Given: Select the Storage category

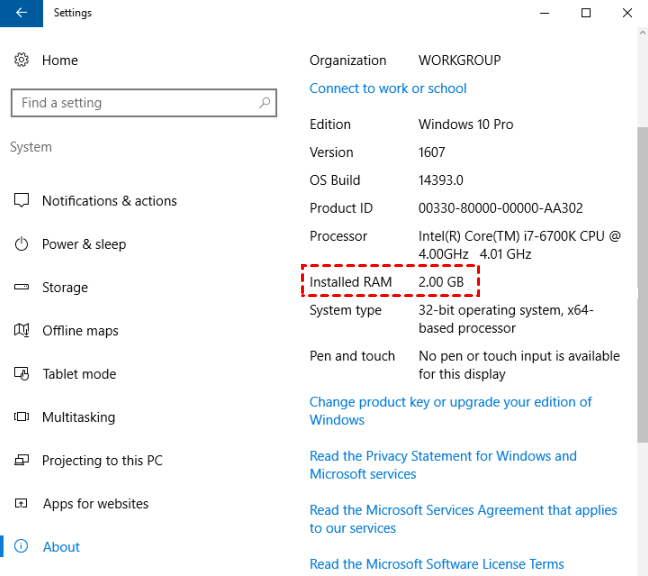Looking at the screenshot, I should click(x=65, y=287).
